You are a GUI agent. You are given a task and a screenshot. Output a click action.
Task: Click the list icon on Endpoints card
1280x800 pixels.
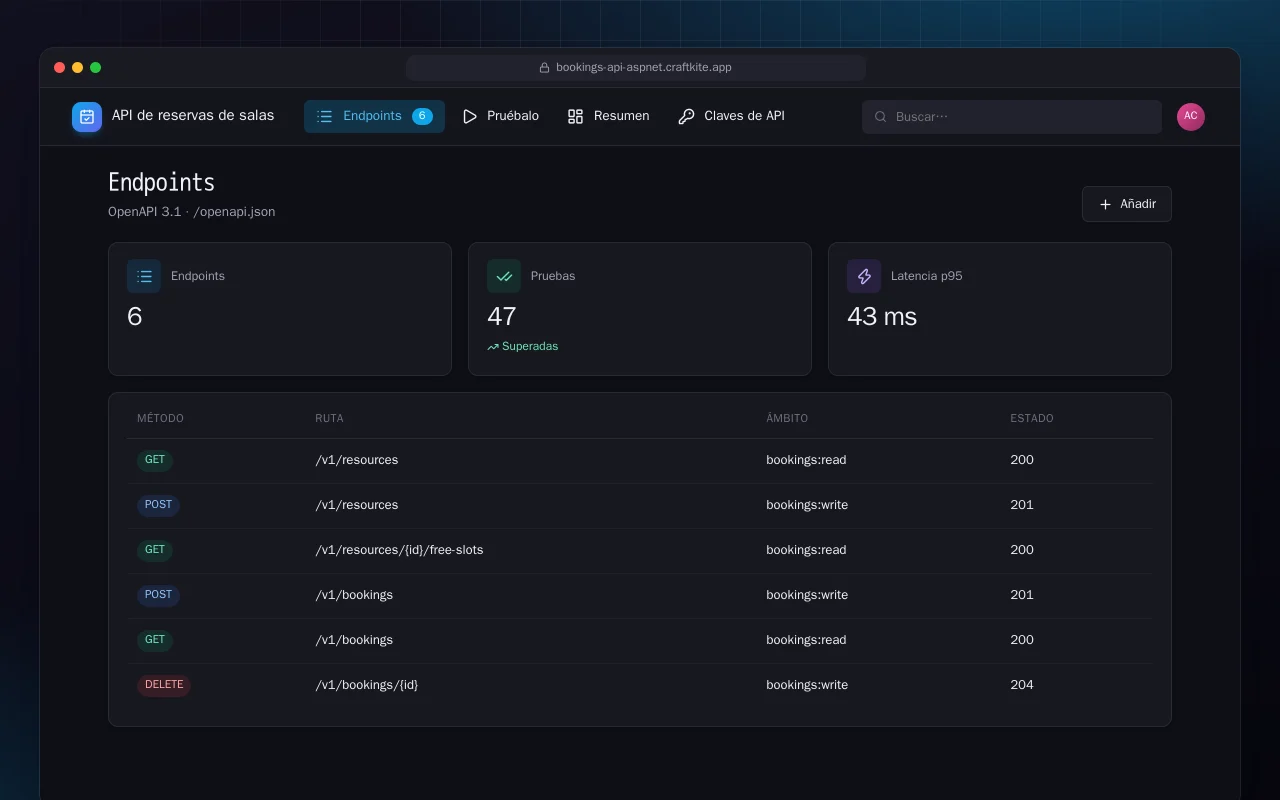click(x=144, y=276)
